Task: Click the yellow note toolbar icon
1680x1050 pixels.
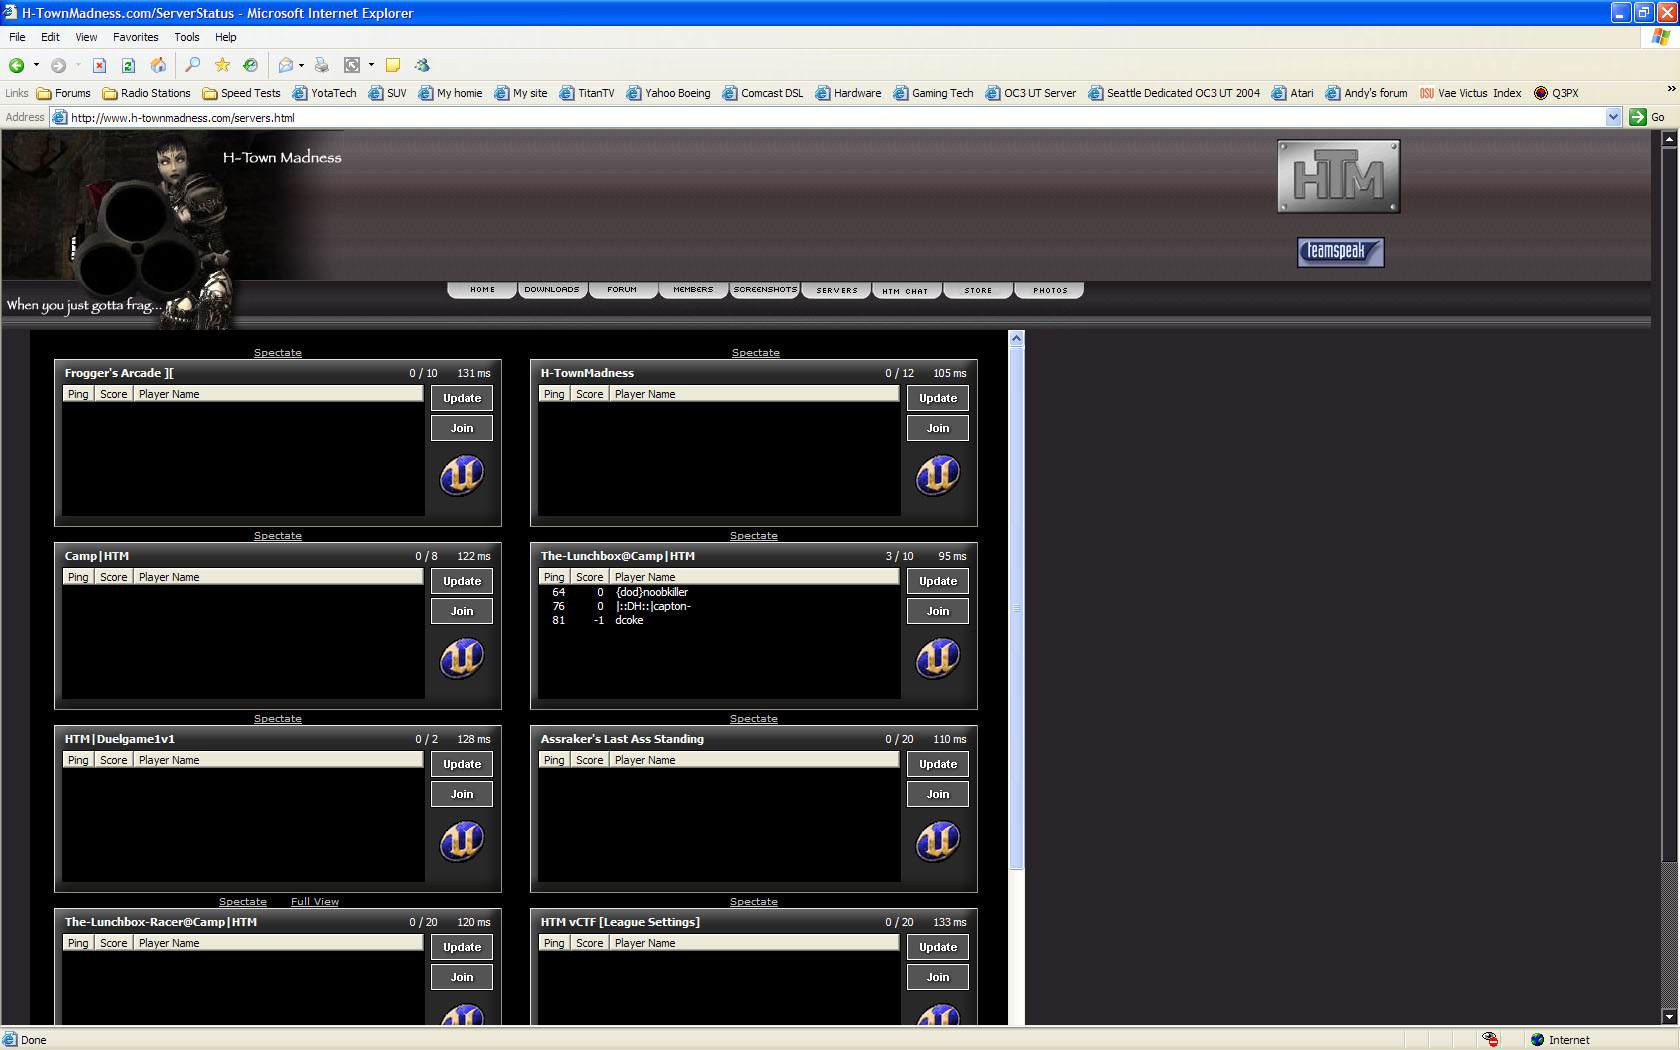Action: click(x=393, y=65)
